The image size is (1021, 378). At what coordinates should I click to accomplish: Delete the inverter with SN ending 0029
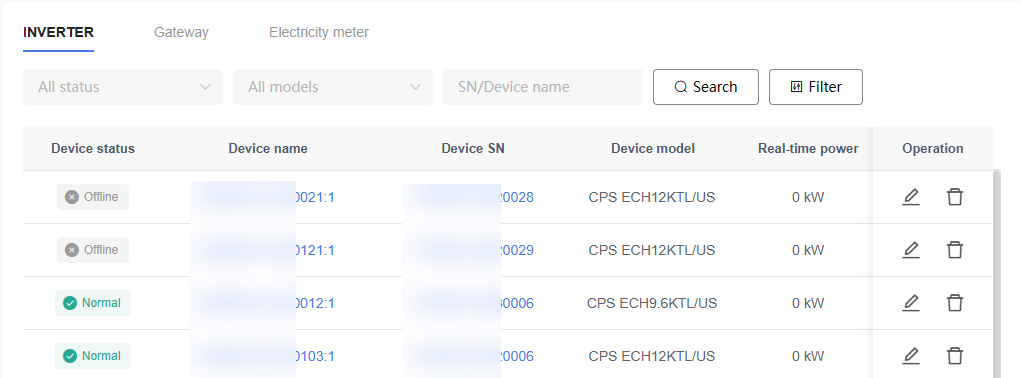pos(955,250)
